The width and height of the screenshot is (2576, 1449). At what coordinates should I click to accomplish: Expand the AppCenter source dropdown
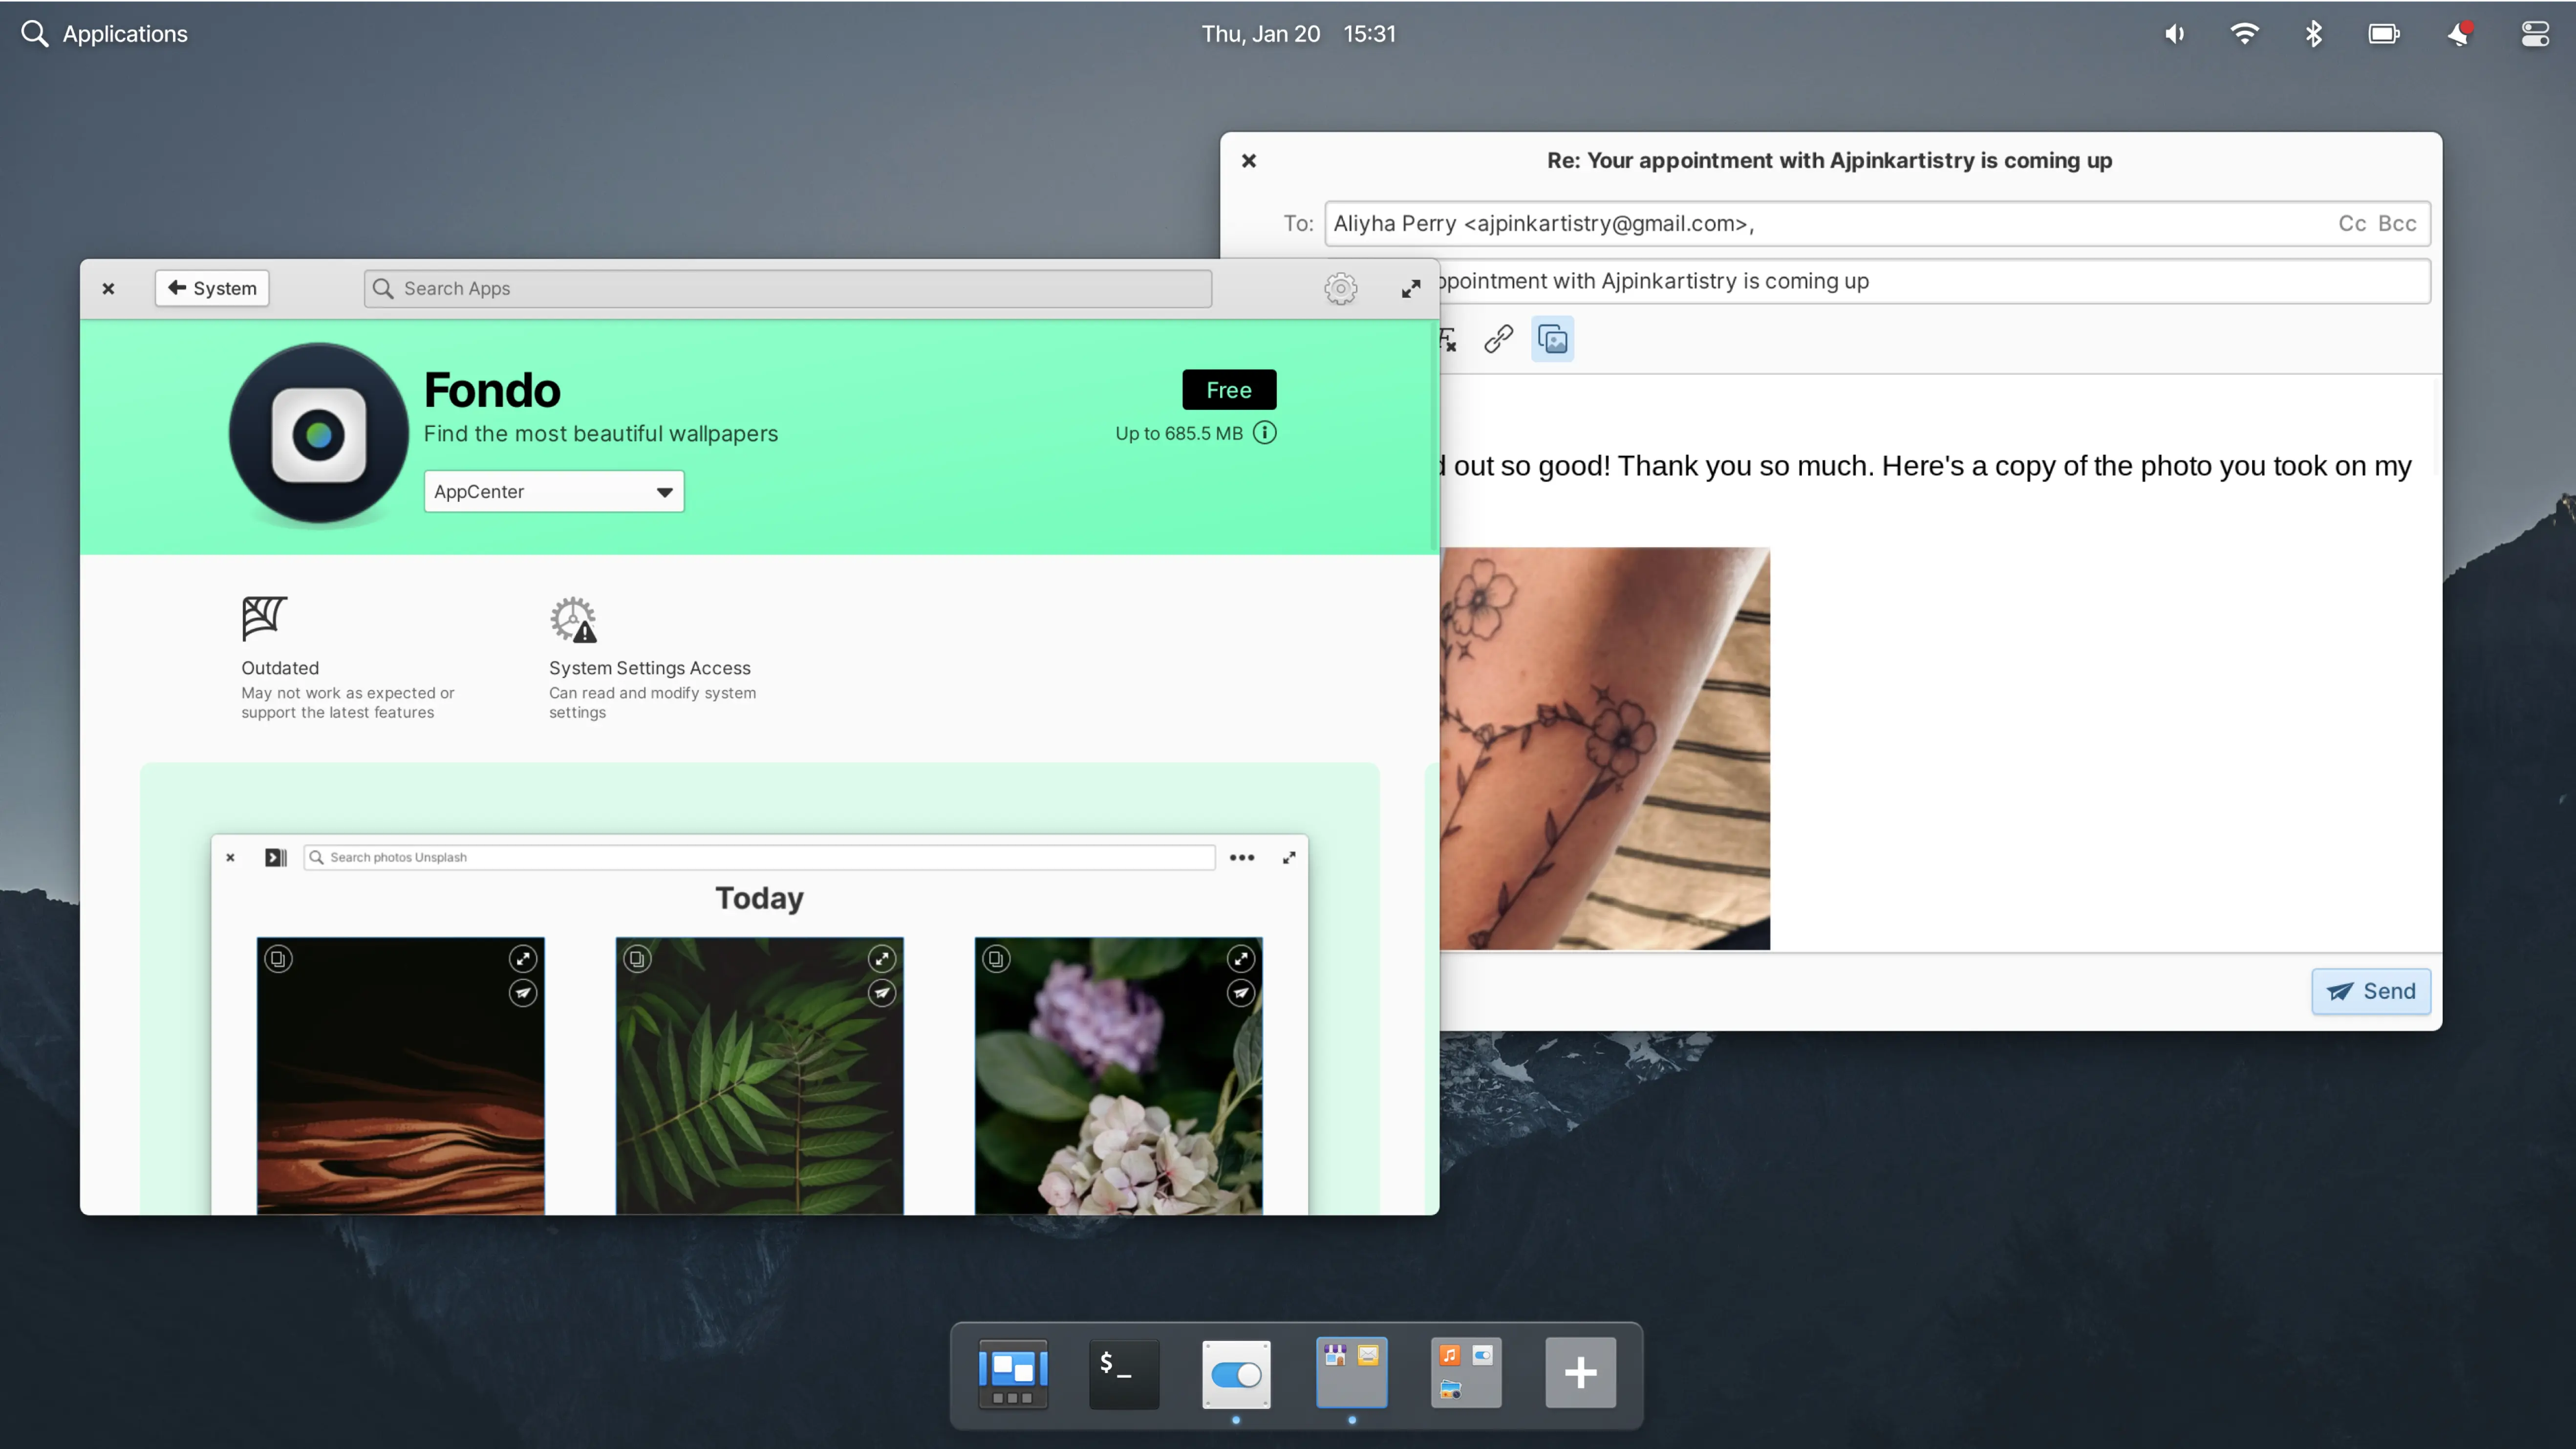pyautogui.click(x=554, y=492)
